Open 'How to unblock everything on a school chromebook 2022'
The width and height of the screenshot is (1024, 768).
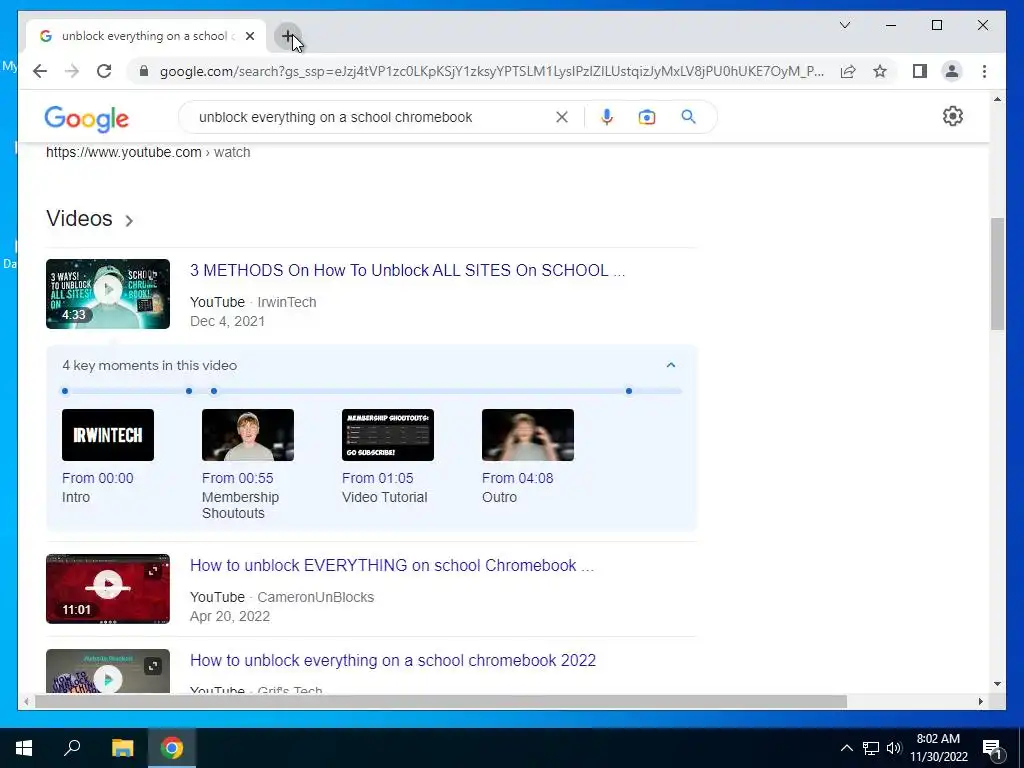click(392, 660)
